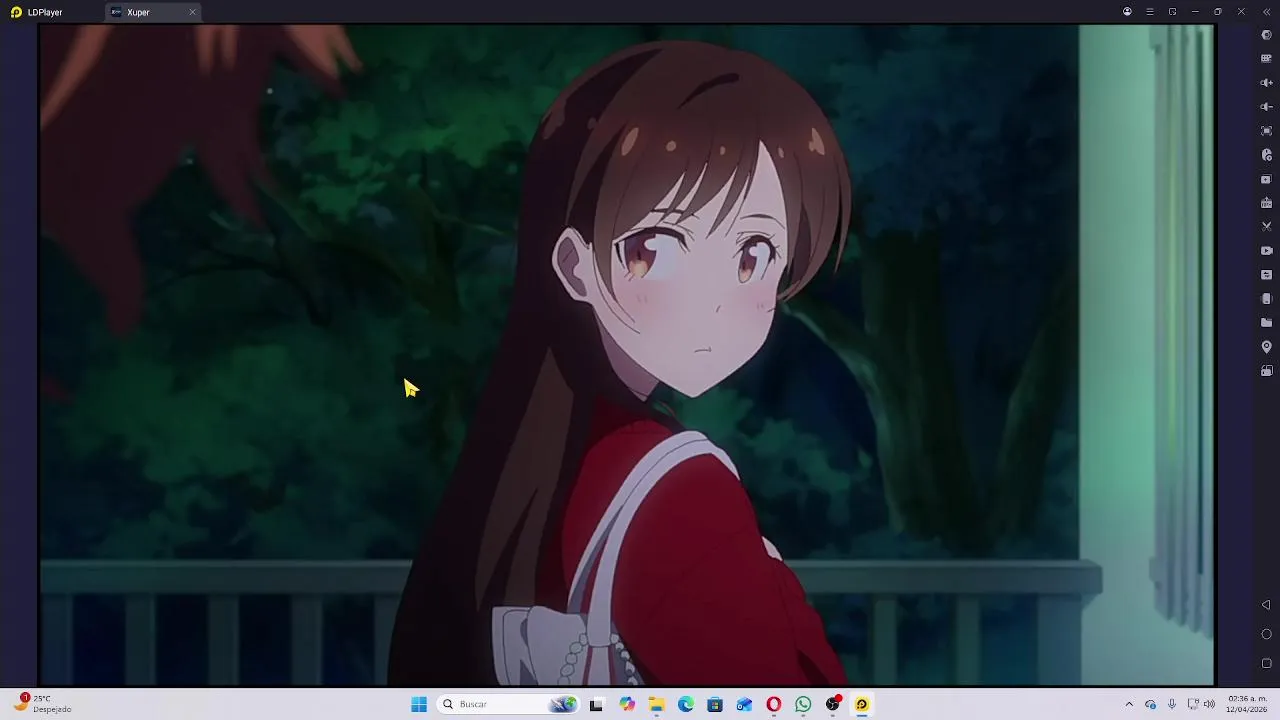This screenshot has width=1280, height=720.
Task: Open virtual location pin icon
Action: [1266, 347]
